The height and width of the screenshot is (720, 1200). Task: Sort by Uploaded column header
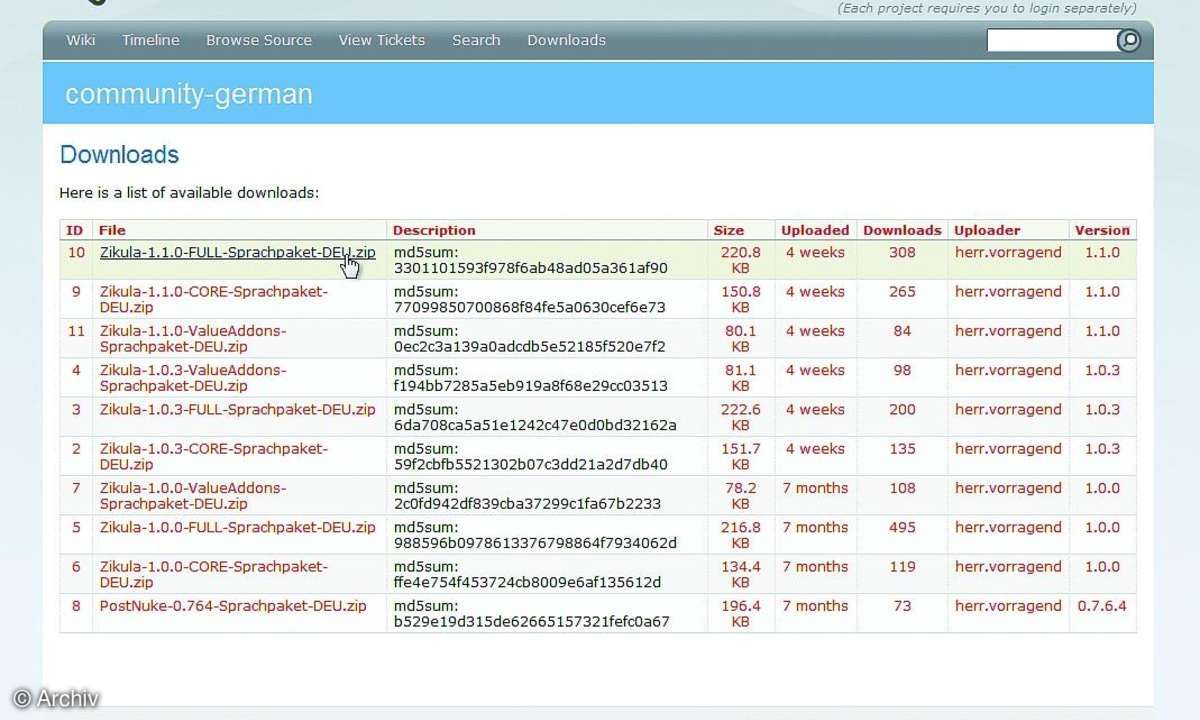pos(815,230)
